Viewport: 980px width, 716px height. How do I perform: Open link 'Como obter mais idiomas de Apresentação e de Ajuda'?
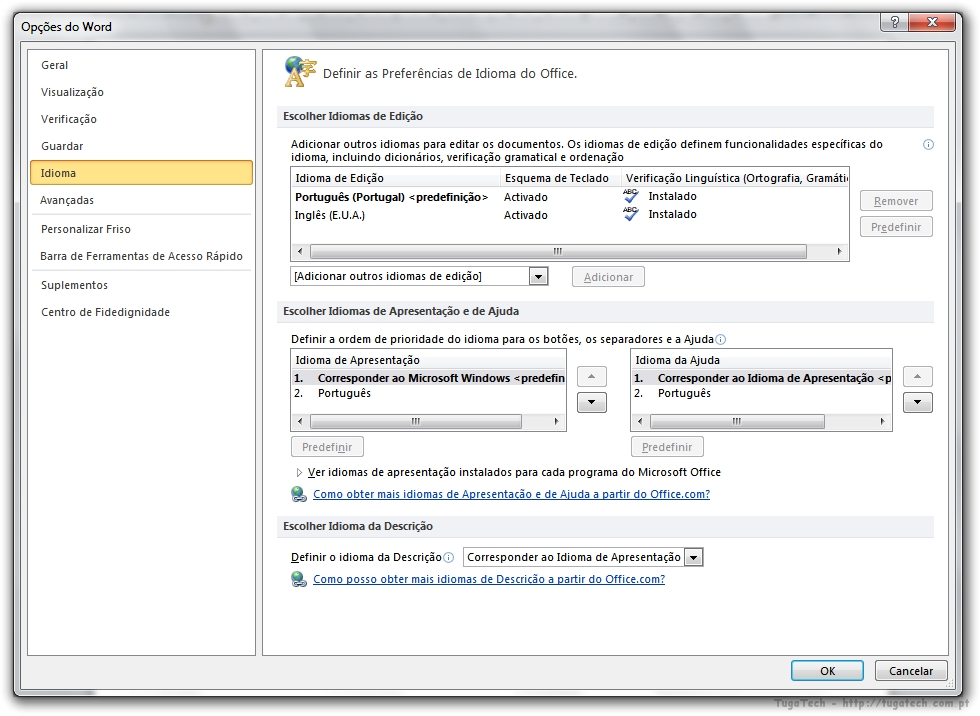[x=511, y=494]
